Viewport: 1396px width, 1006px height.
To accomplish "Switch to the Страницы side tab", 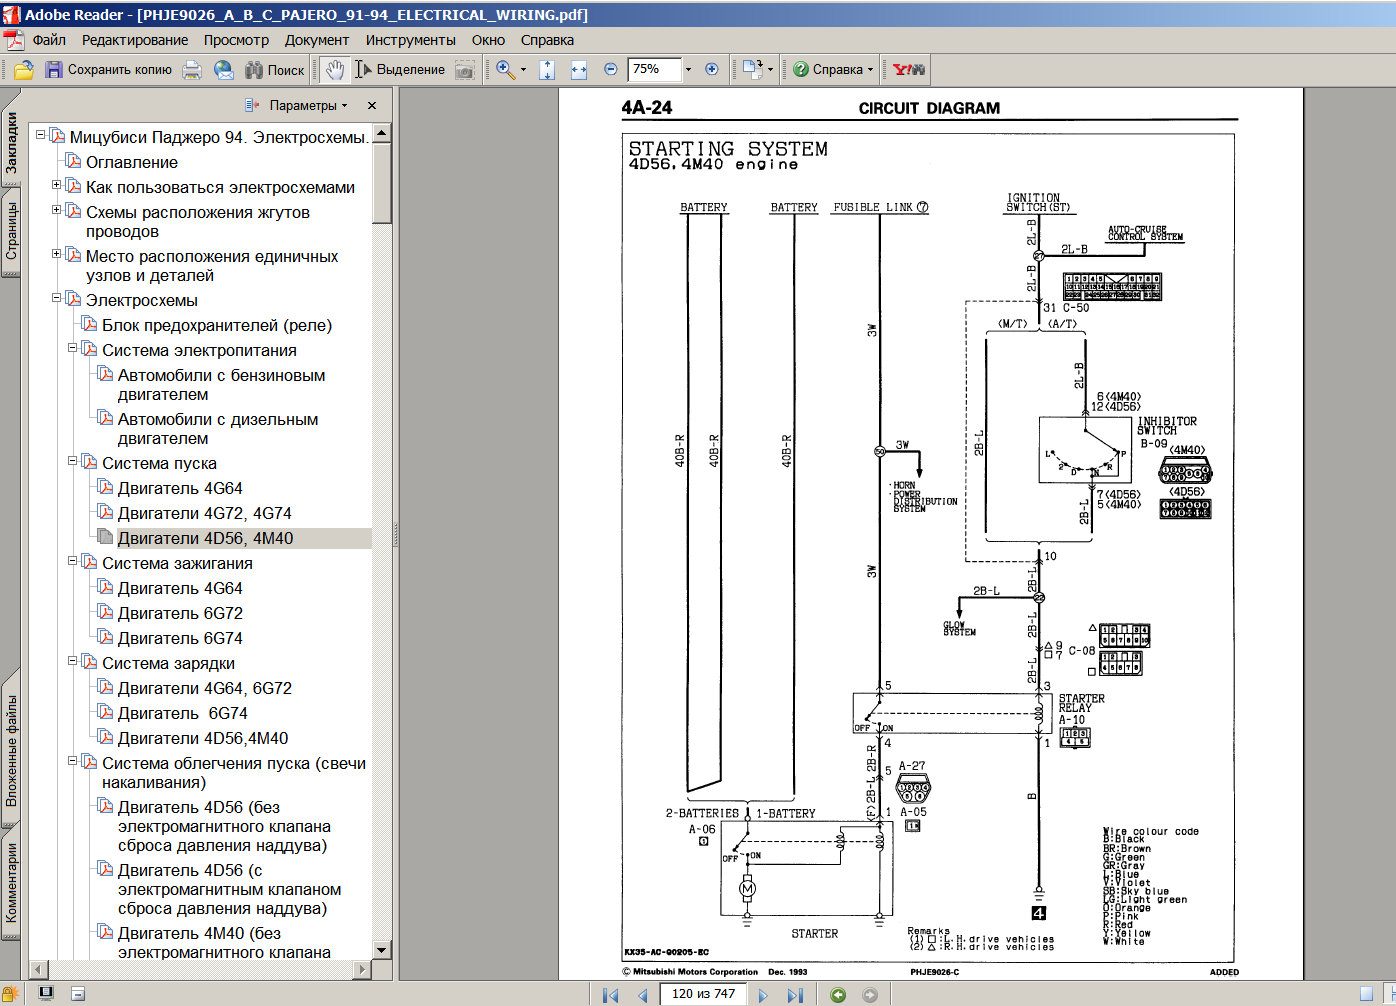I will click(12, 232).
